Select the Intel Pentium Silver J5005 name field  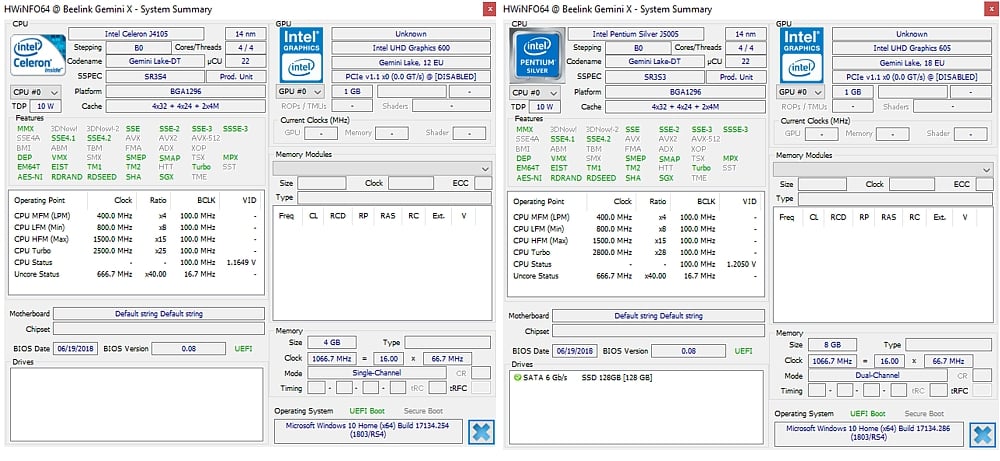(636, 34)
